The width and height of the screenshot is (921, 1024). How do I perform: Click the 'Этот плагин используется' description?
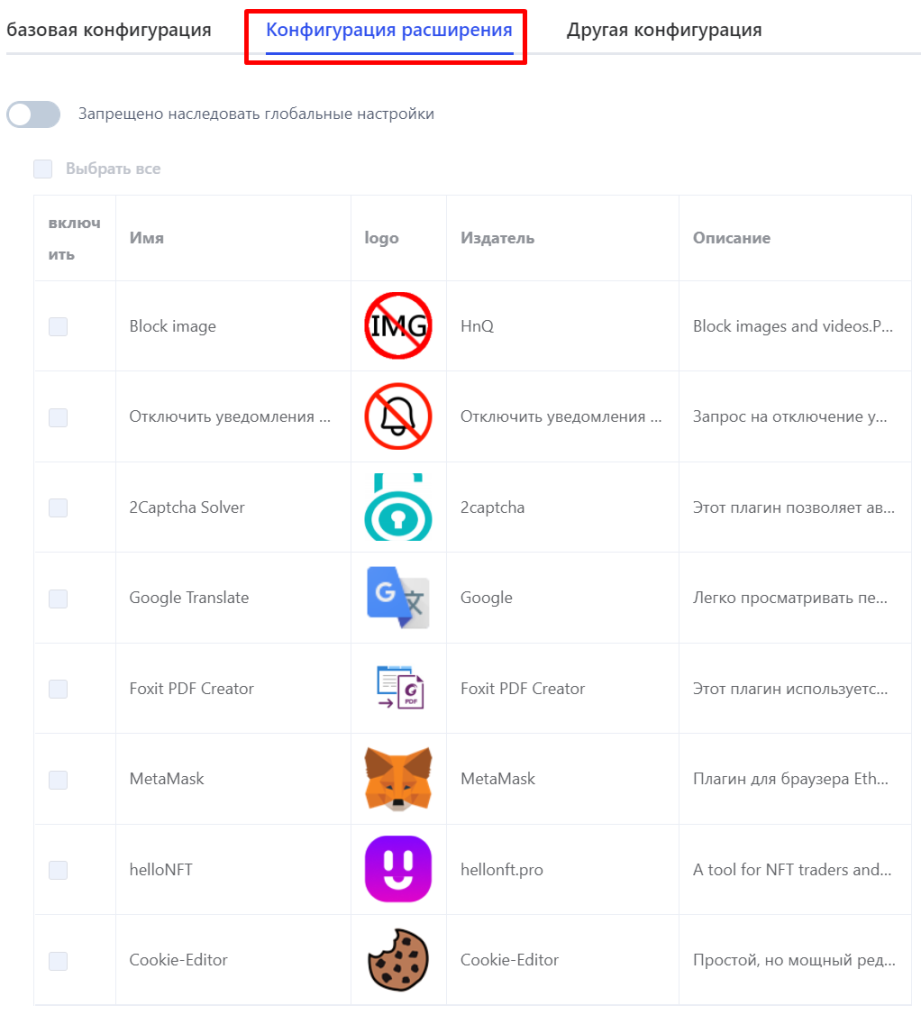point(790,688)
